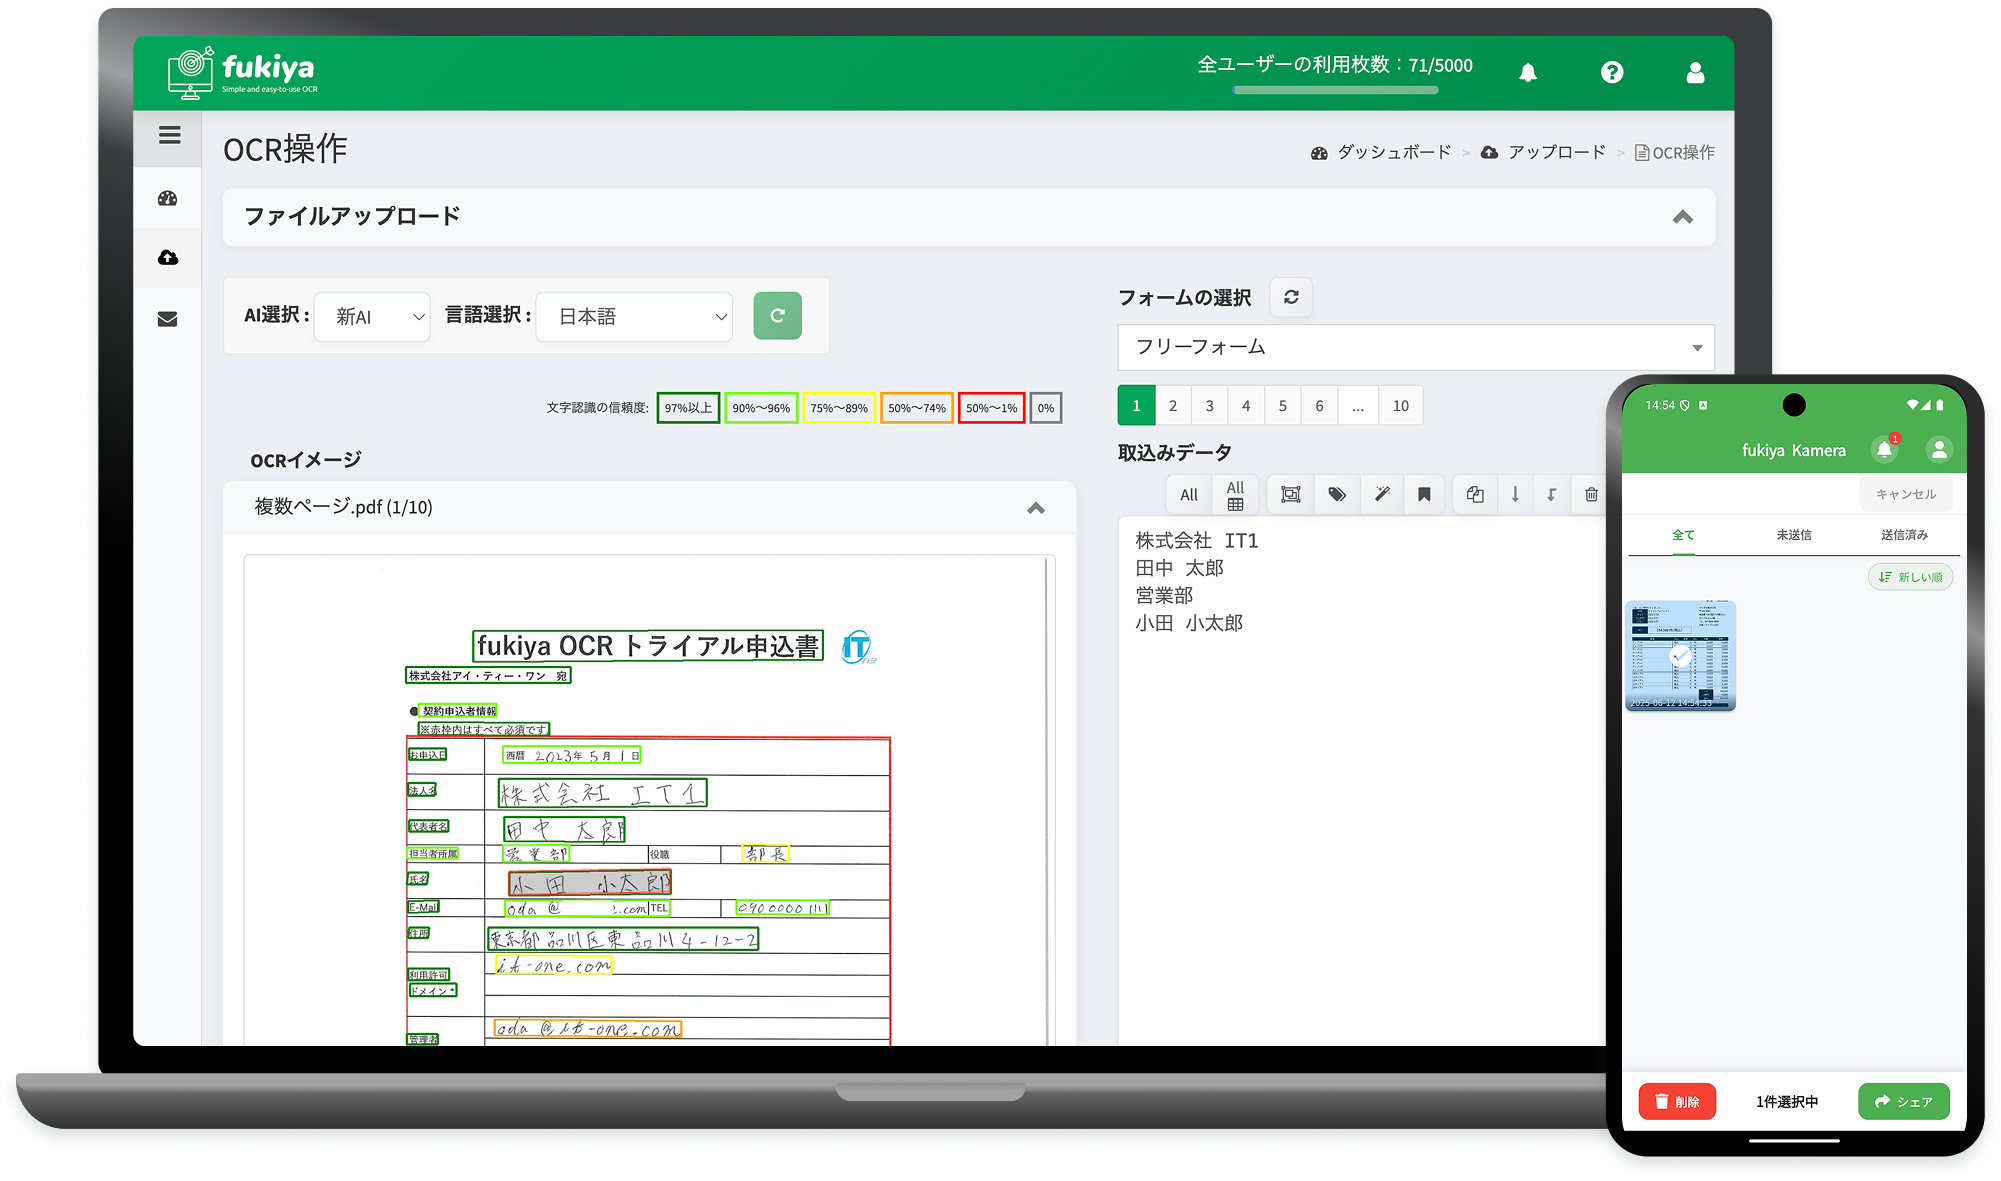Go to page 10 of results

coord(1400,406)
